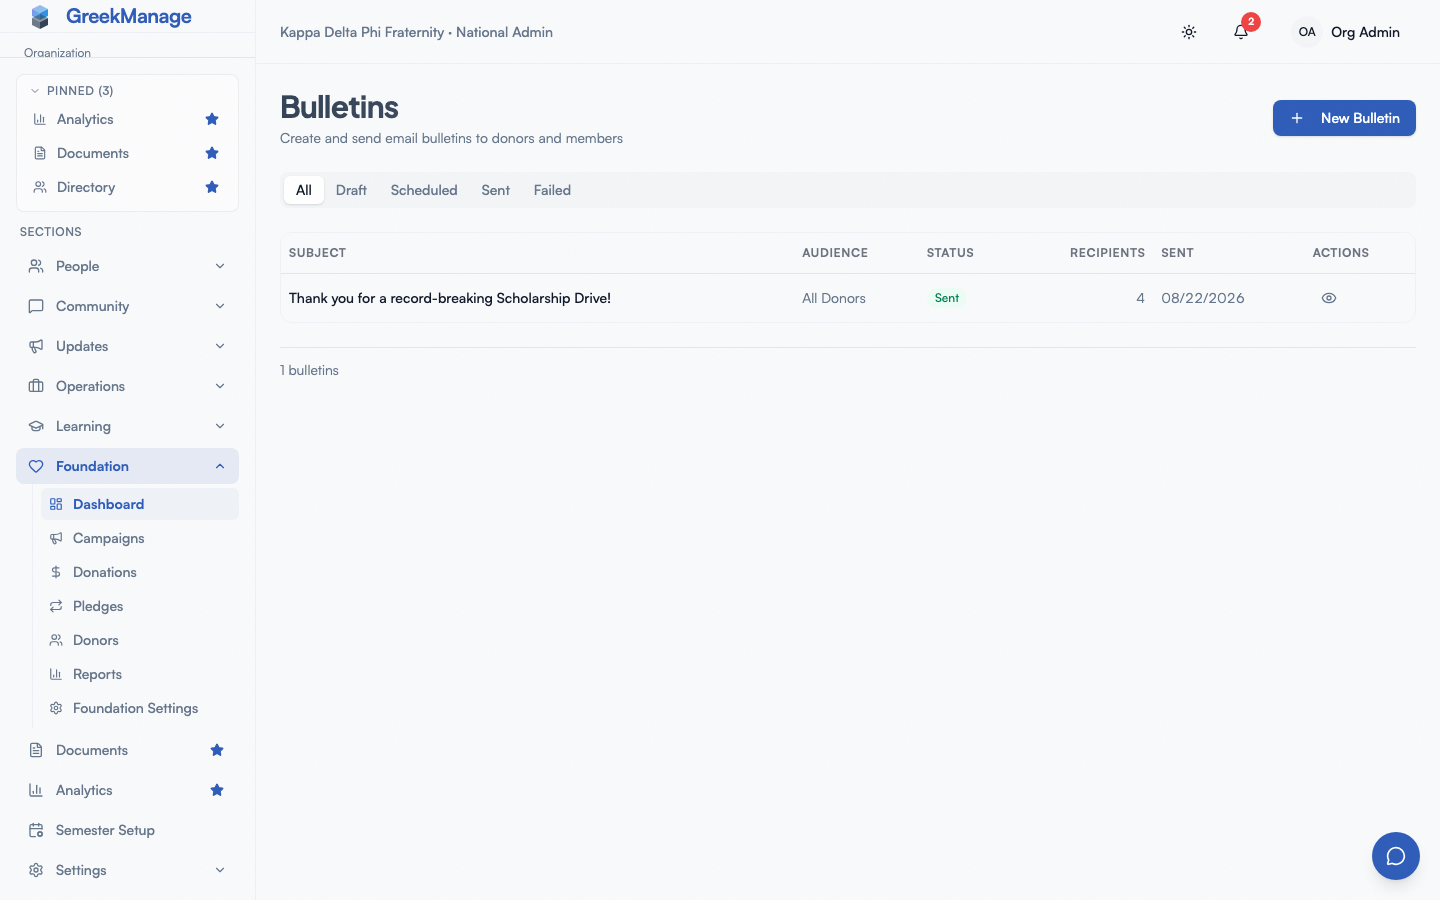Collapse the Foundation section chevron
Screen dimensions: 1440x900
tap(220, 466)
